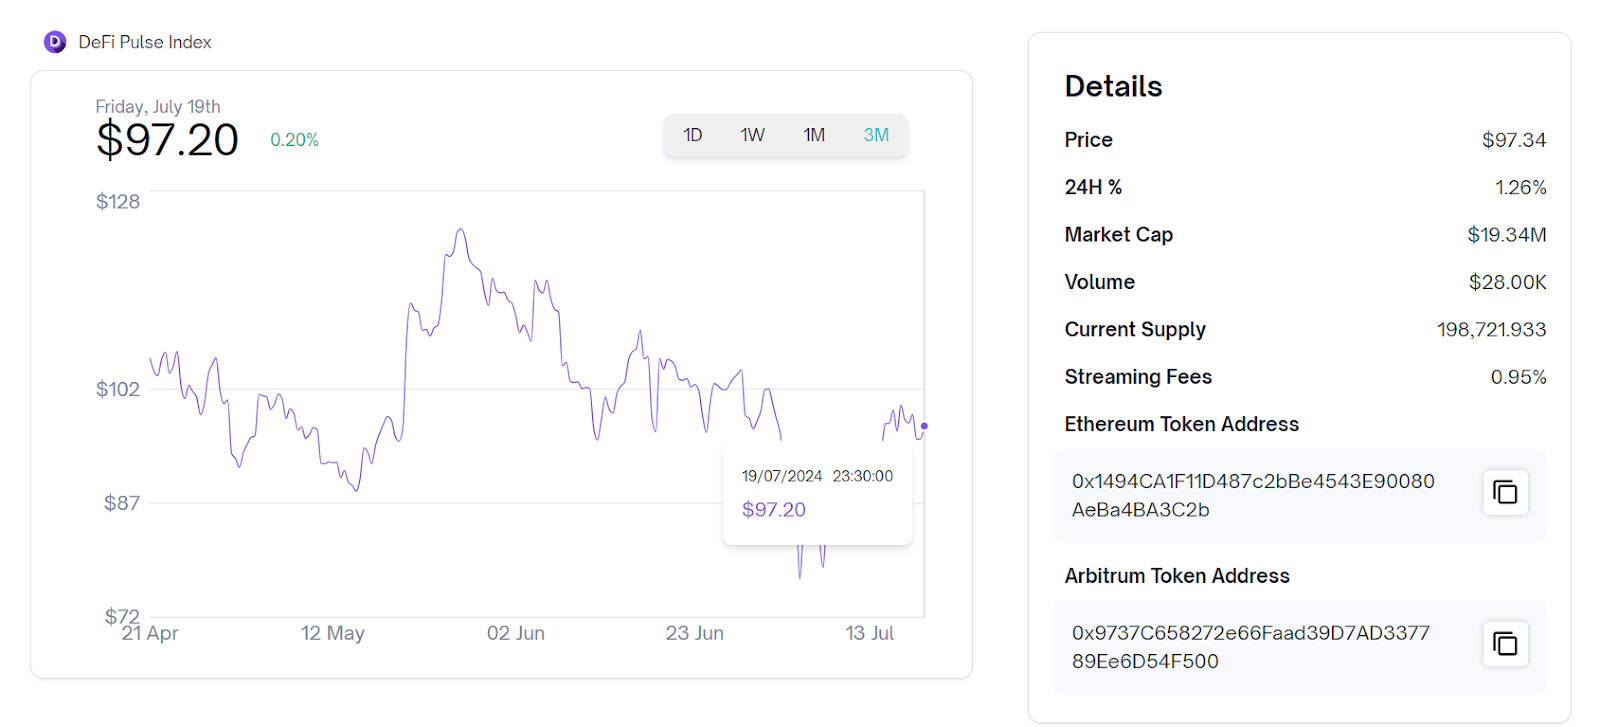Screen dimensions: 1600x727
Task: Click the Details heading
Action: pos(1113,86)
